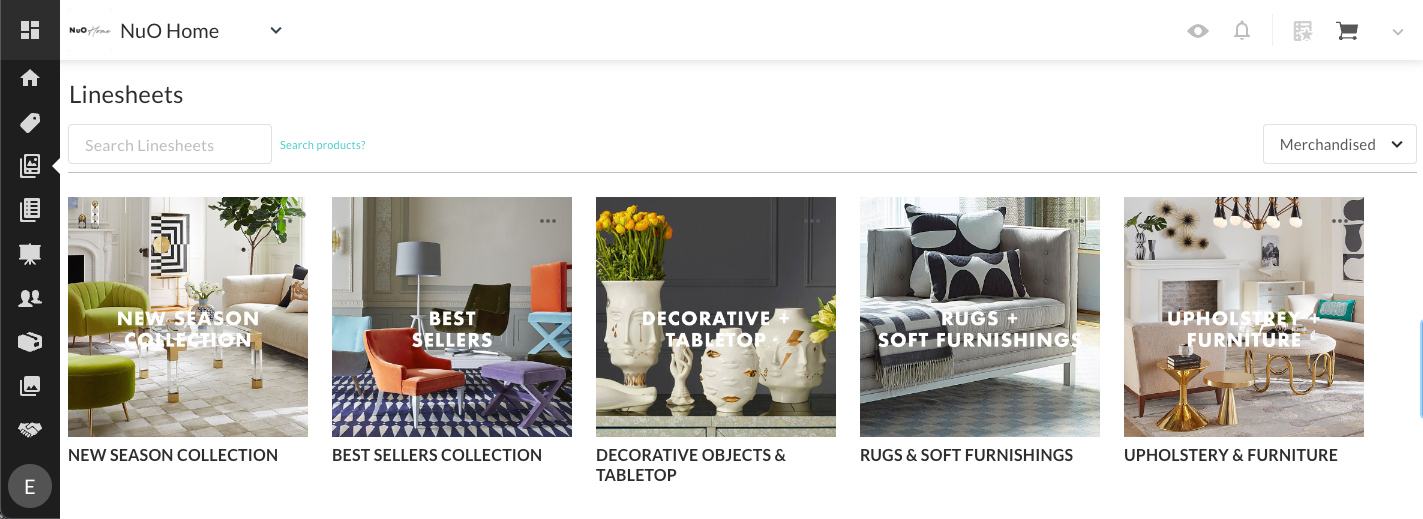Open the dashboard grid icon in sidebar

(x=30, y=30)
